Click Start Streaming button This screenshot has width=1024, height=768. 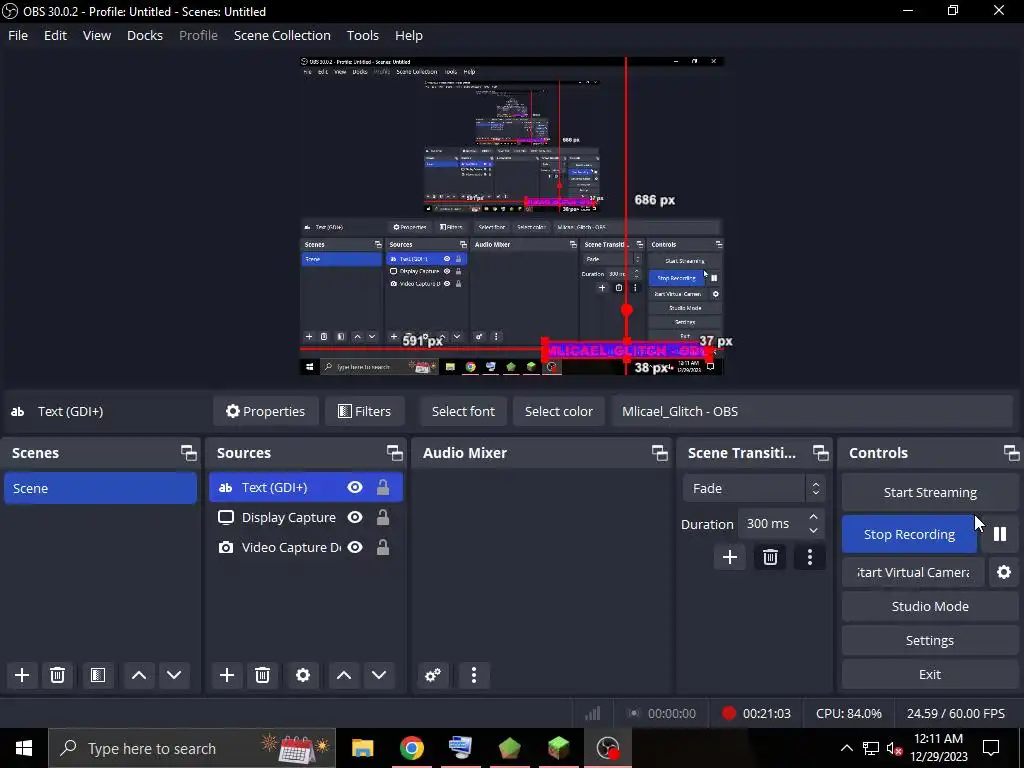coord(930,492)
